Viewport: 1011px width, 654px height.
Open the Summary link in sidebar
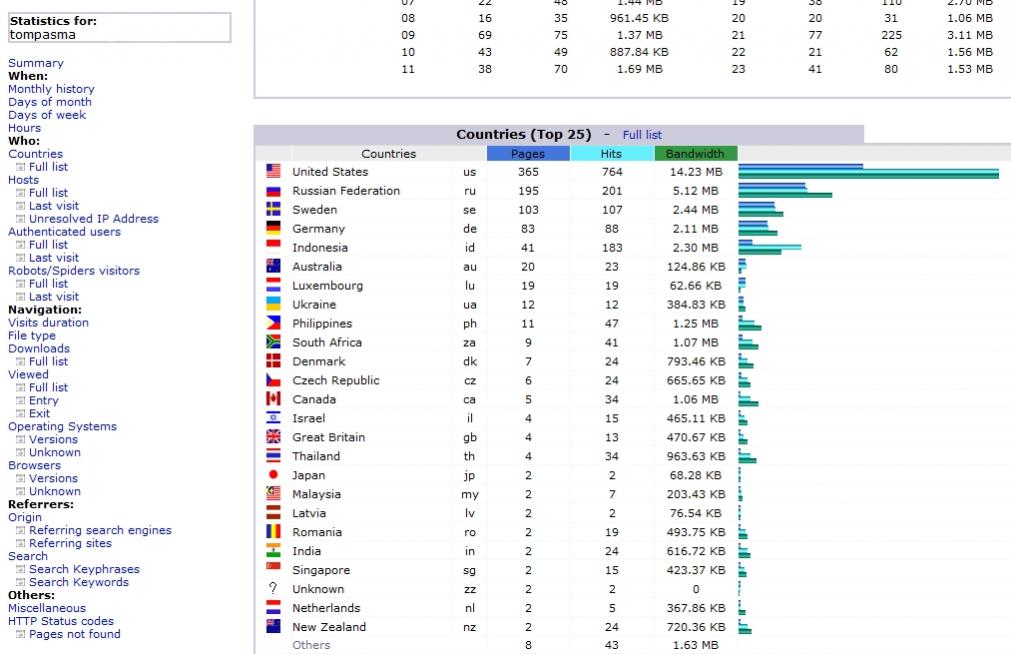[36, 63]
